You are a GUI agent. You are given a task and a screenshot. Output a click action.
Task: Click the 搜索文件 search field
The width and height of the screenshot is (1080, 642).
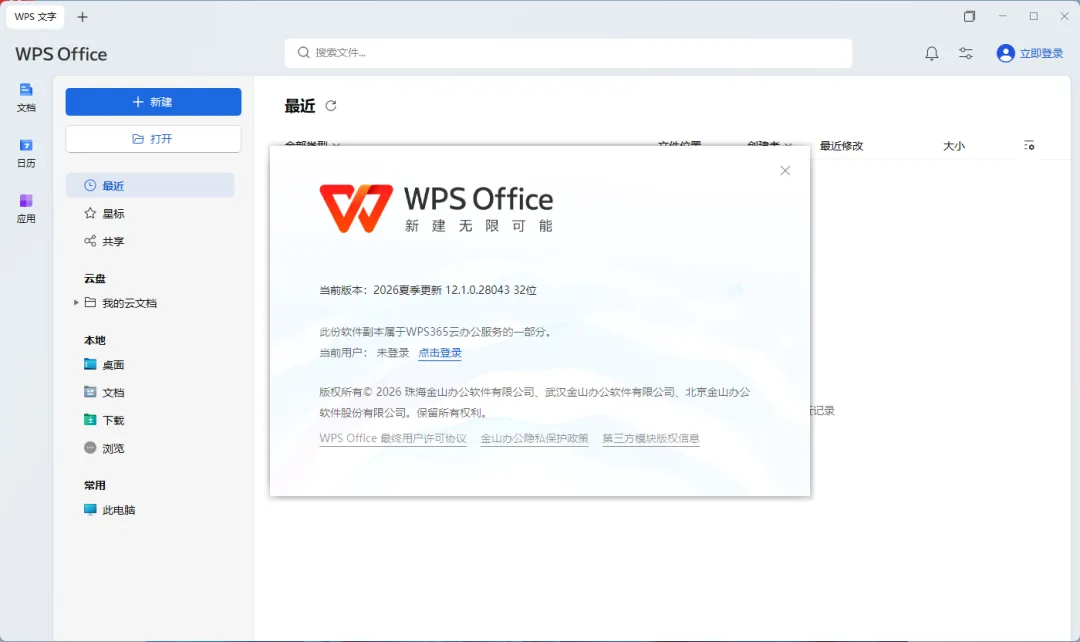(568, 53)
